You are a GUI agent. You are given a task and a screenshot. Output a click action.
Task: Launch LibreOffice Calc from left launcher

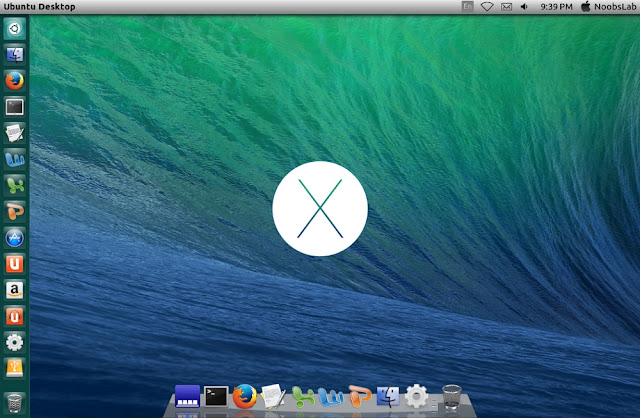pos(15,185)
